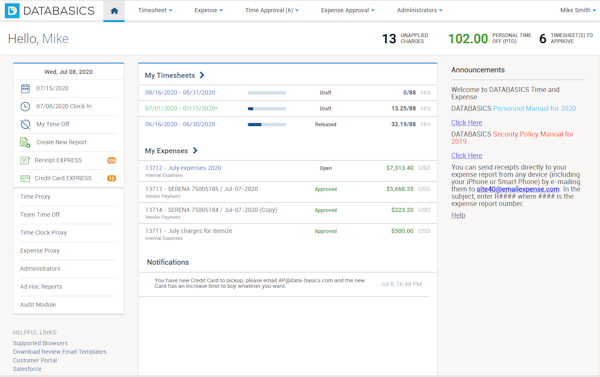Click the clock icon for Clock In
This screenshot has height=377, width=600.
click(25, 106)
